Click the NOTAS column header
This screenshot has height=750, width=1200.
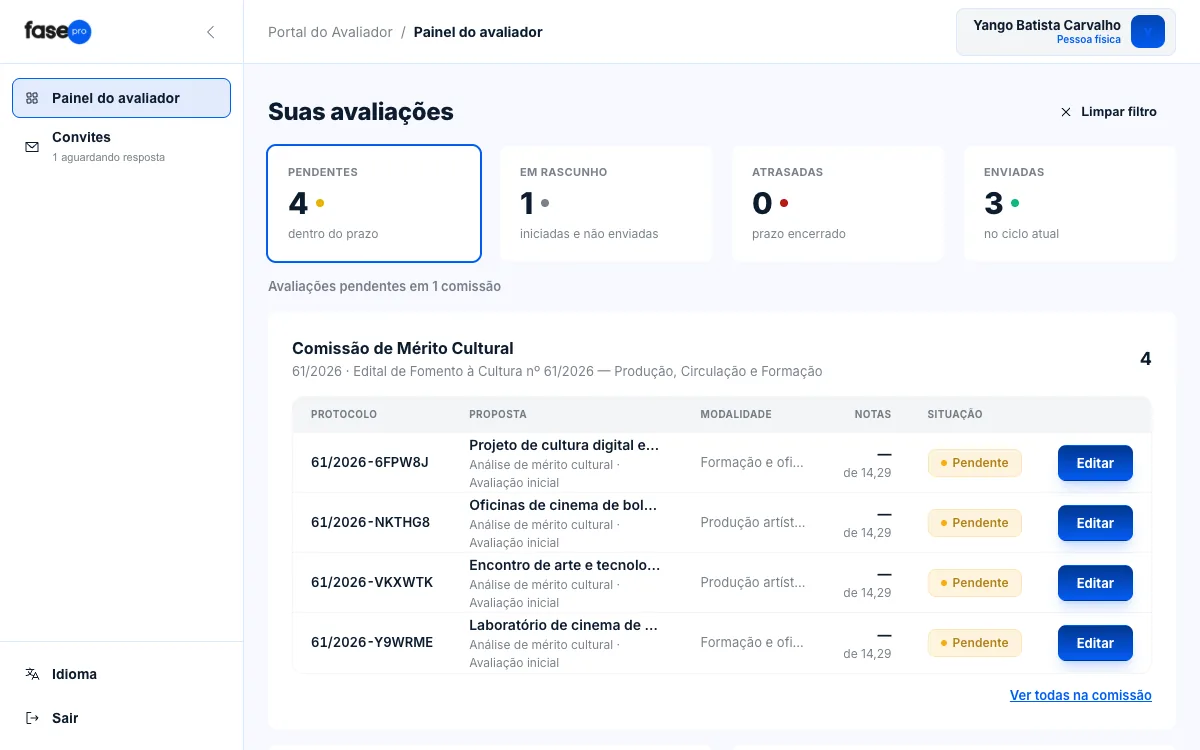[873, 414]
